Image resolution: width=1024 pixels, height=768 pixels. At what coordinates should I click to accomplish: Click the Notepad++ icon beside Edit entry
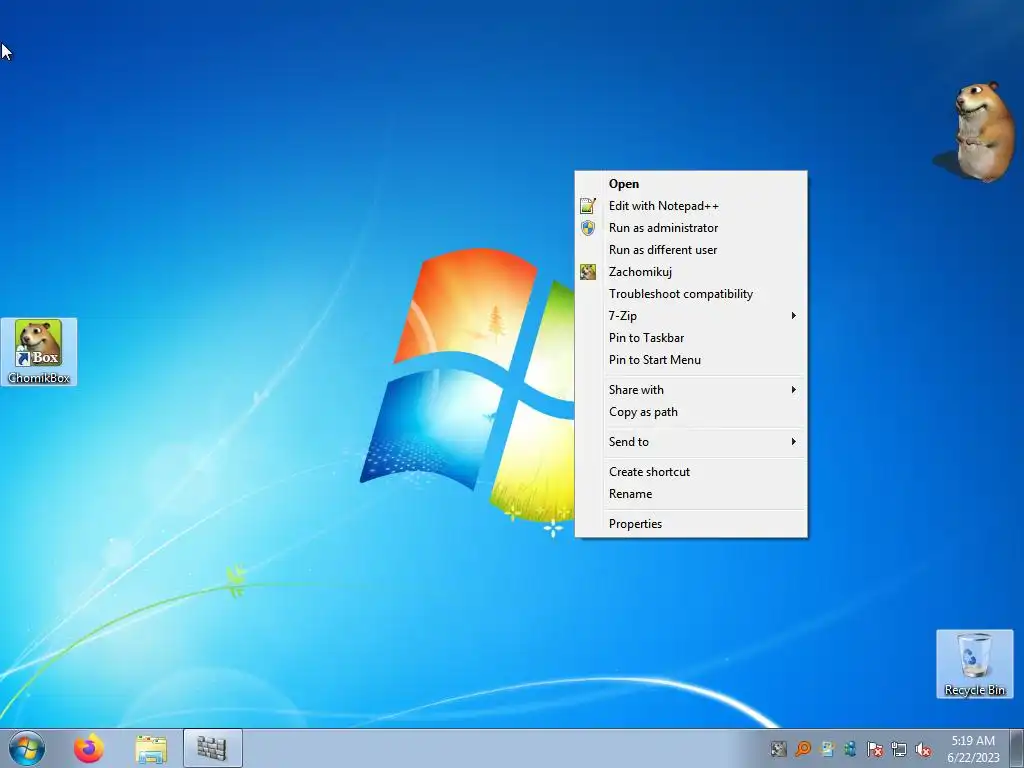click(588, 206)
